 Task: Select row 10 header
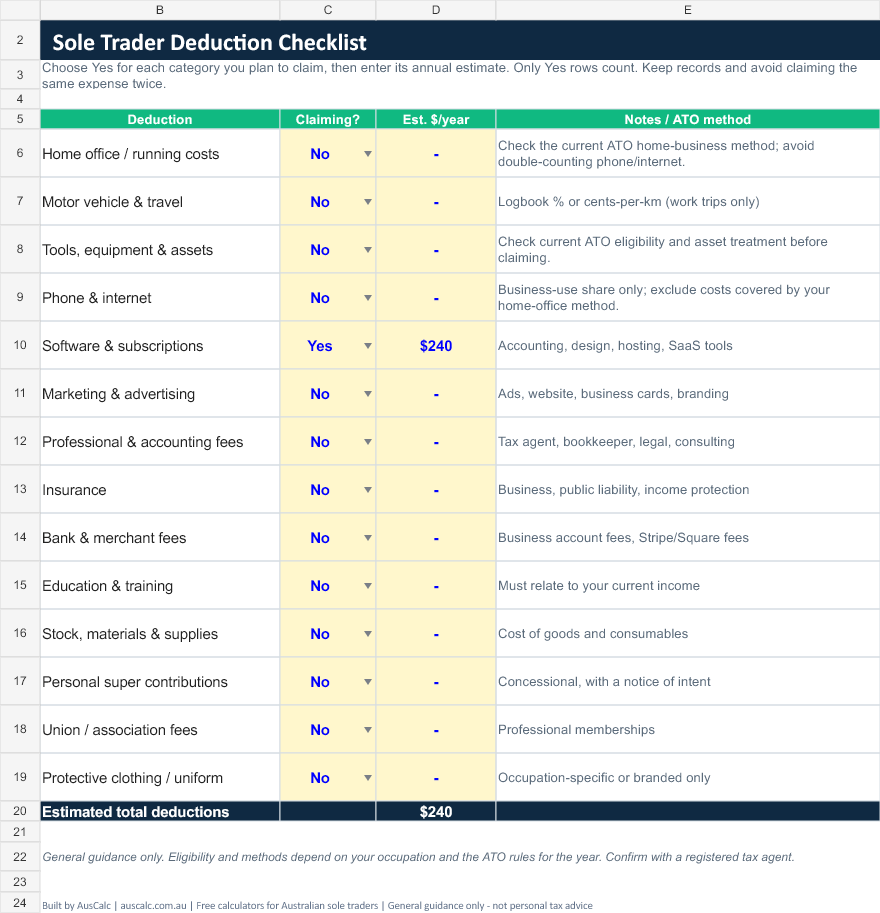click(20, 345)
